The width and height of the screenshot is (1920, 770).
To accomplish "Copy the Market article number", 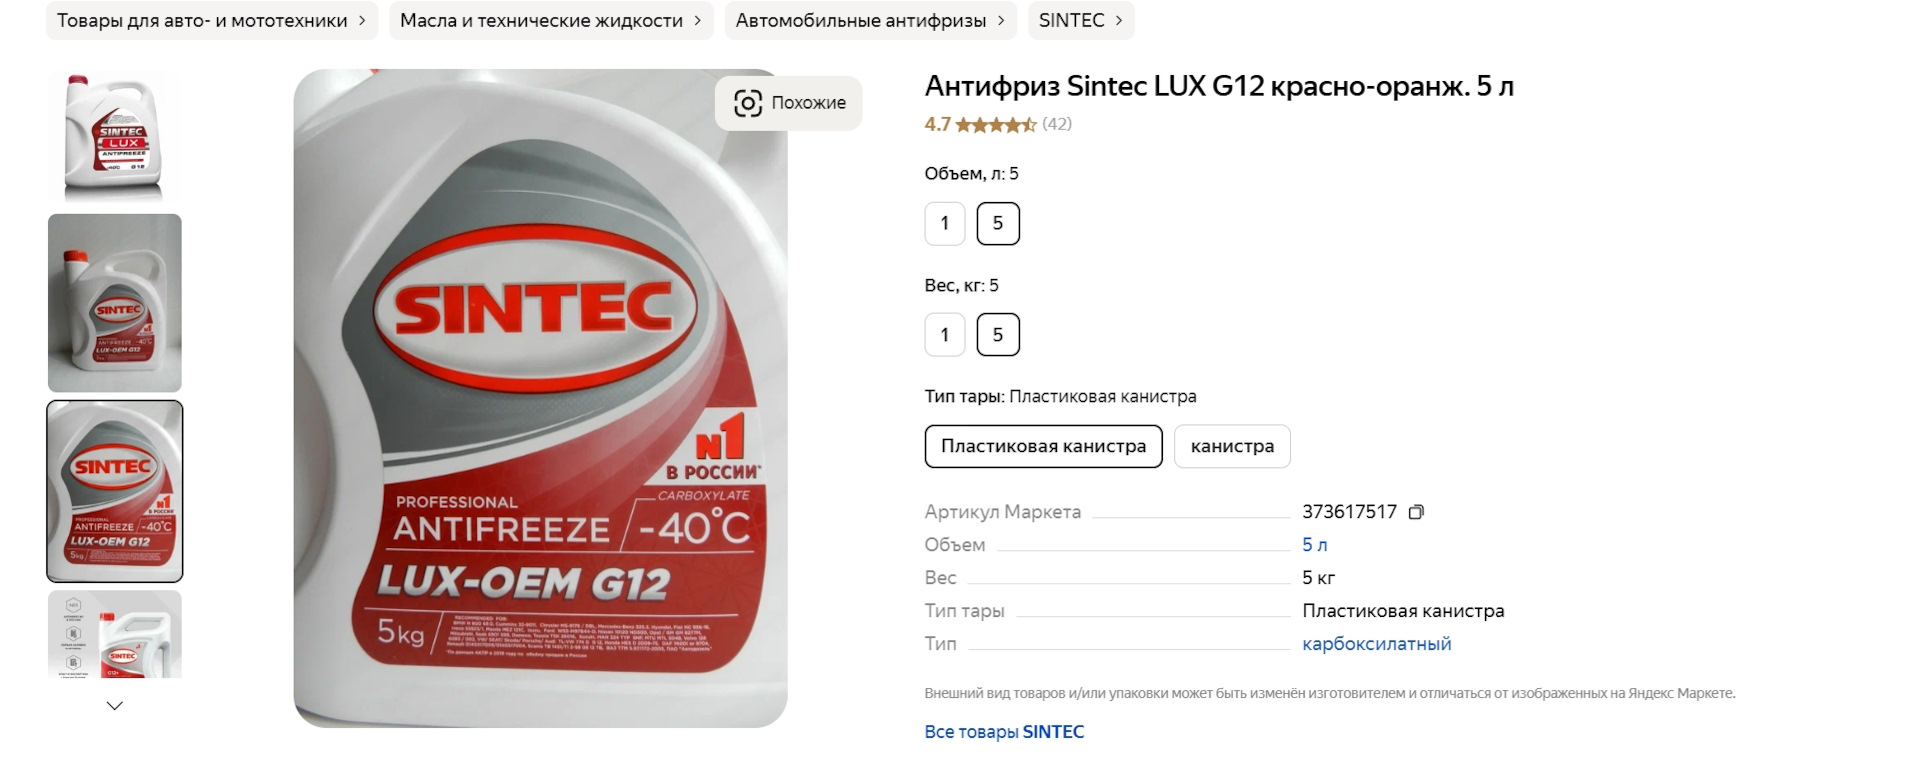I will [1416, 512].
